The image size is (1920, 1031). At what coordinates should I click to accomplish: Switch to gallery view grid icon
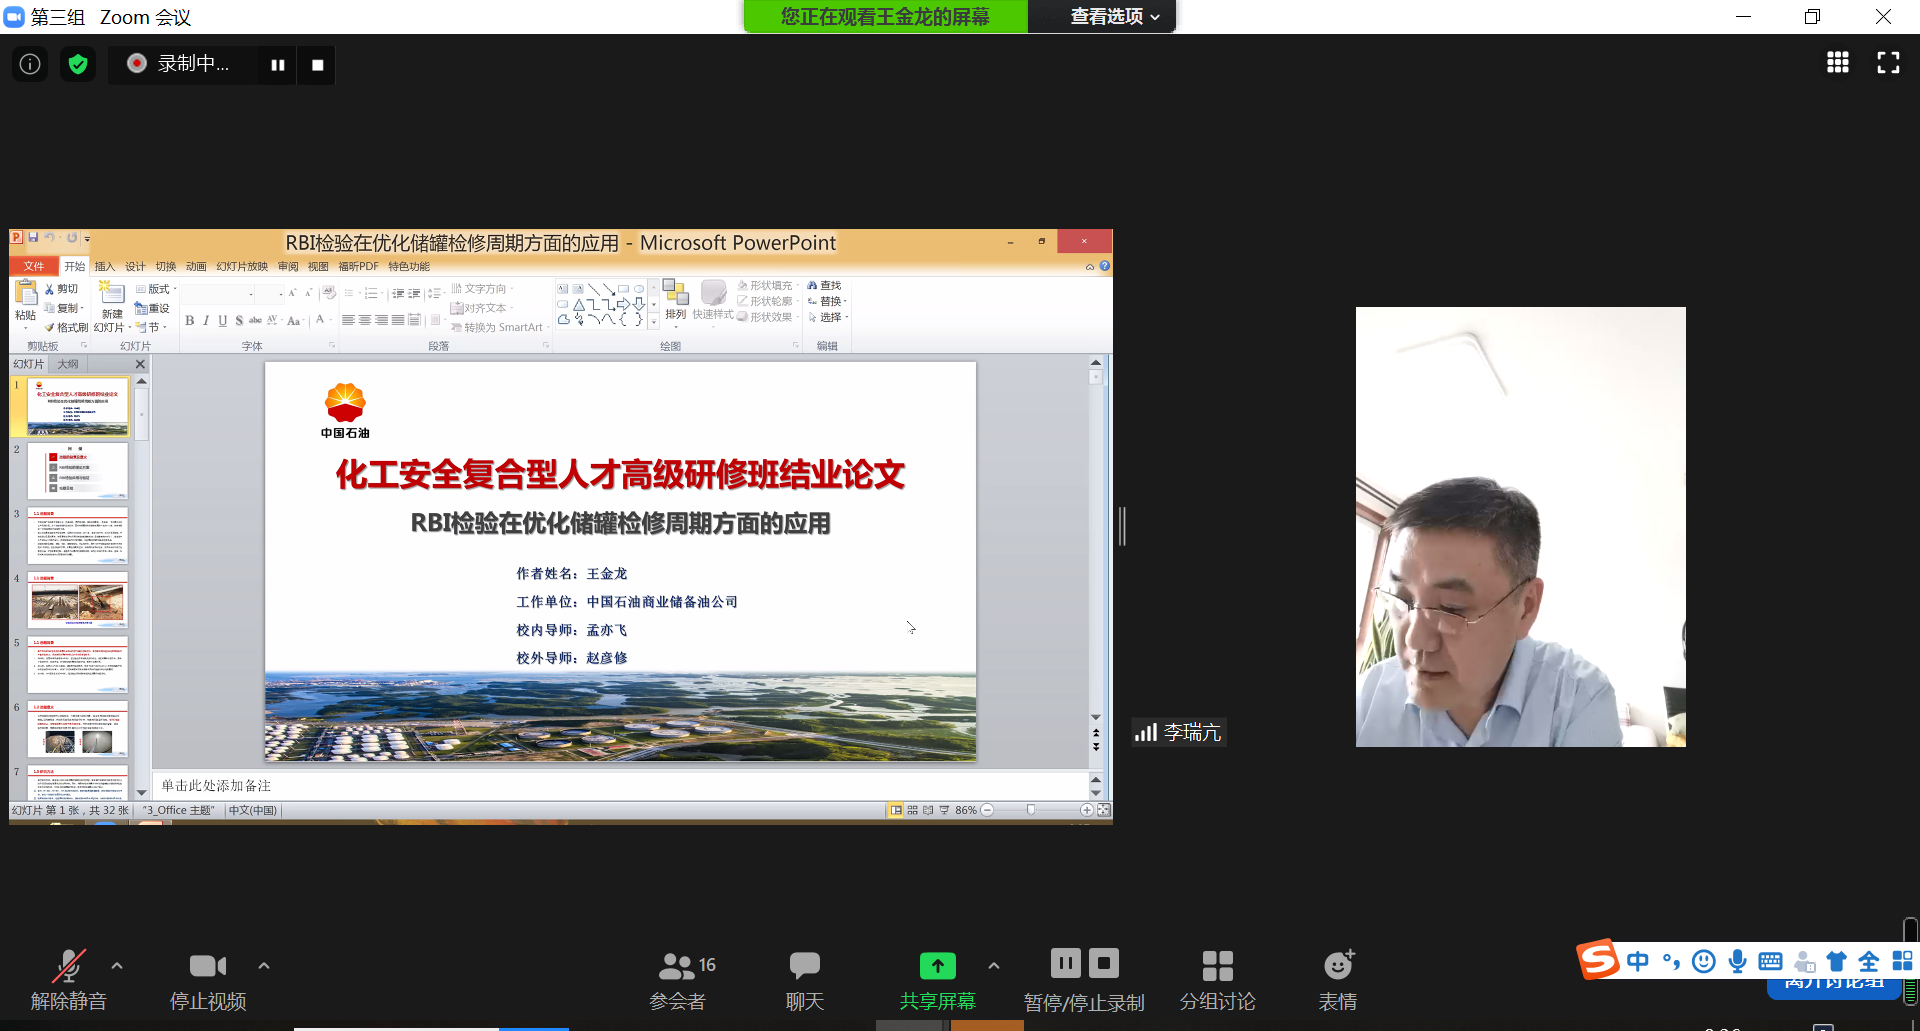[1837, 63]
